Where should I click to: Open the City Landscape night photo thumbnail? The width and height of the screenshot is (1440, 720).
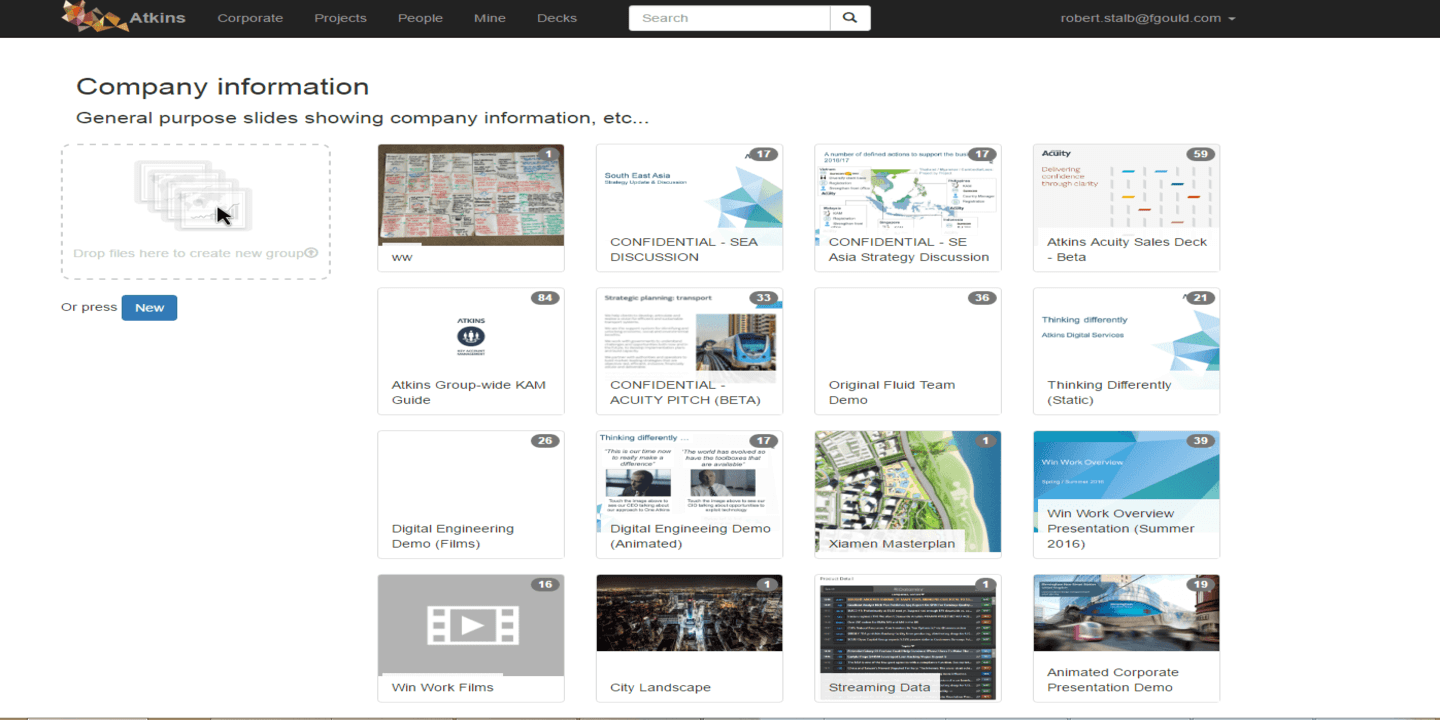pyautogui.click(x=689, y=613)
